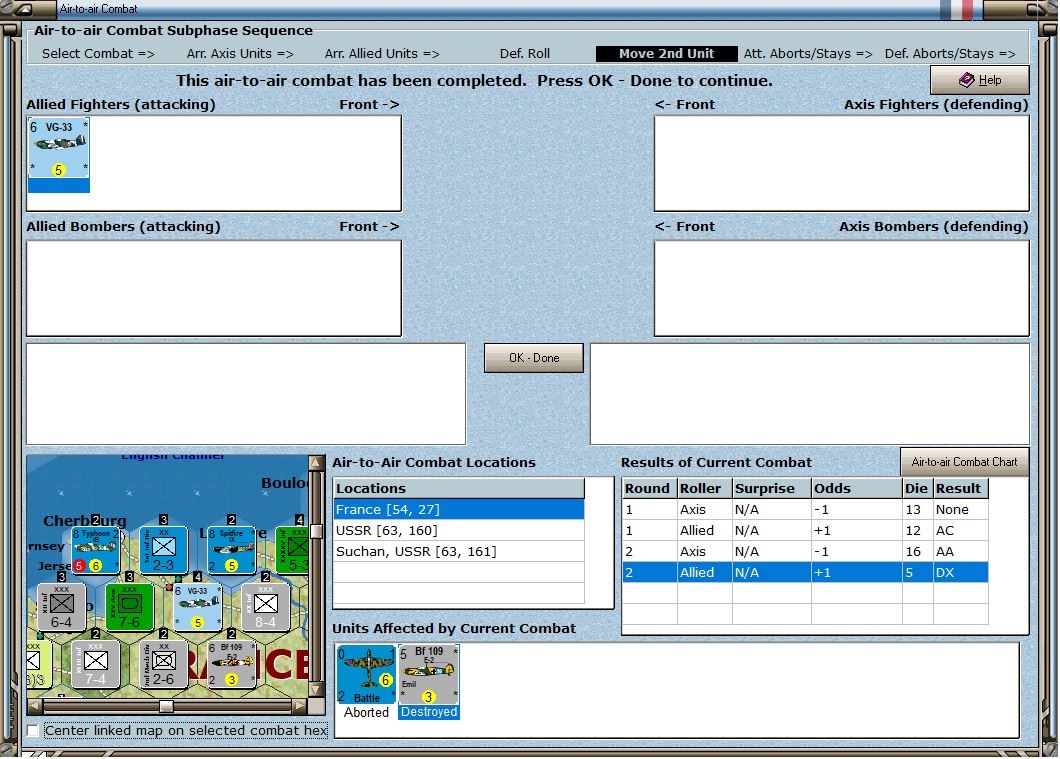Image resolution: width=1060 pixels, height=759 pixels.
Task: Click map horizontal scrollbar left arrow
Action: click(x=34, y=706)
